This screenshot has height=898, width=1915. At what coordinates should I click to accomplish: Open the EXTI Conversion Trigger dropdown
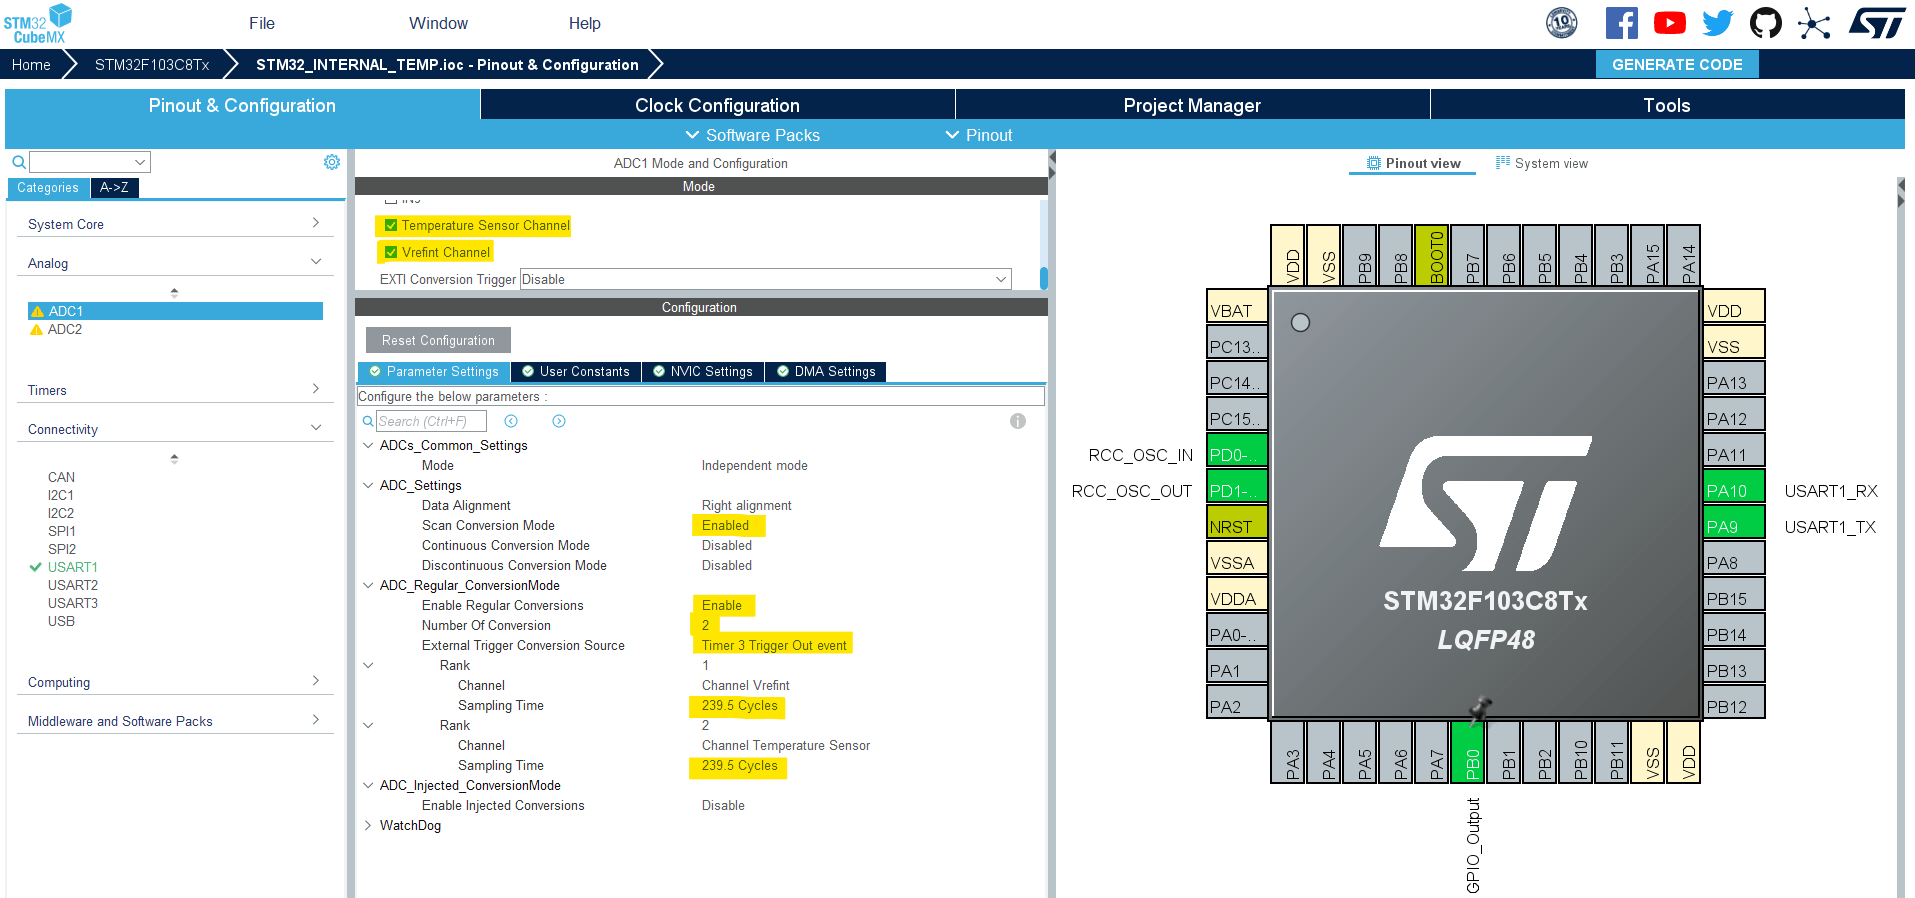pos(766,280)
